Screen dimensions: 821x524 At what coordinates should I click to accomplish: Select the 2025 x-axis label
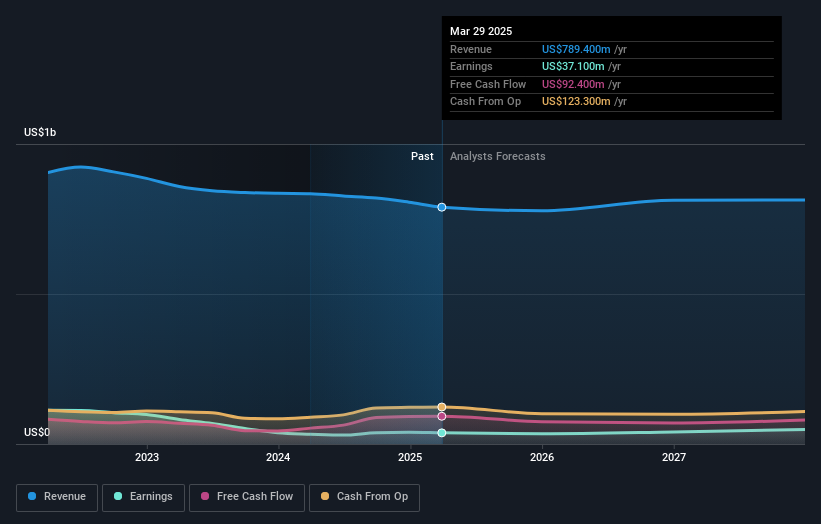(410, 457)
